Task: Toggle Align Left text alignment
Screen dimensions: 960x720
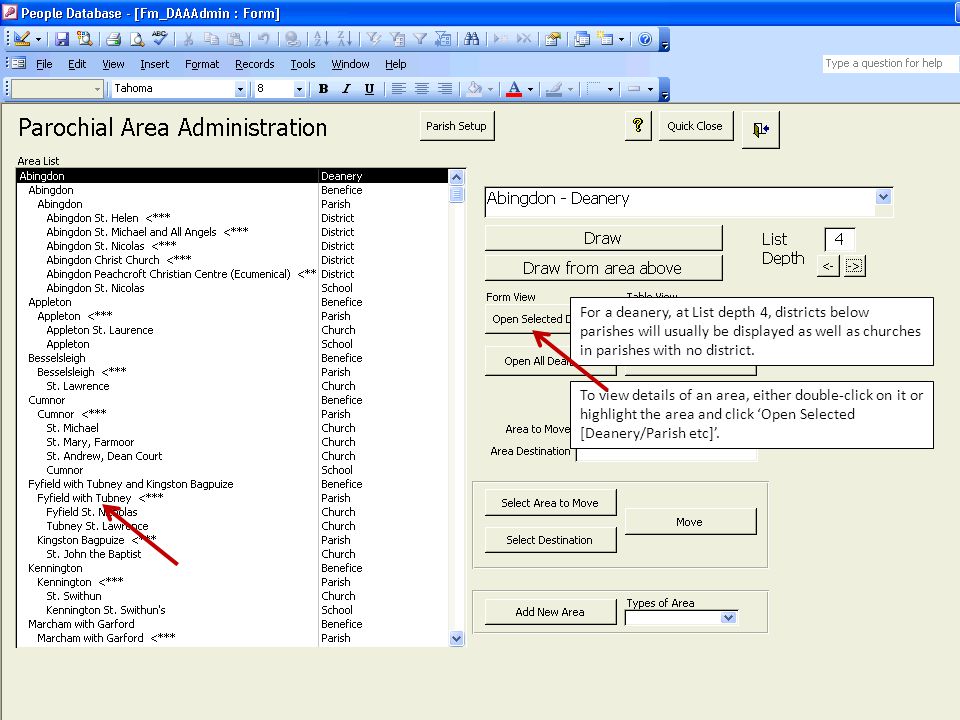Action: click(399, 89)
